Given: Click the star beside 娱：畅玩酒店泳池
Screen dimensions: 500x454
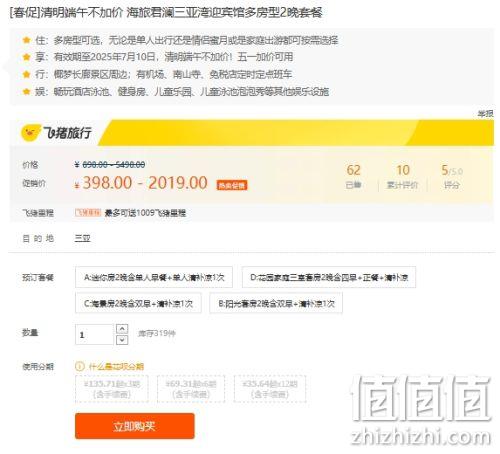Looking at the screenshot, I should click(x=27, y=91).
